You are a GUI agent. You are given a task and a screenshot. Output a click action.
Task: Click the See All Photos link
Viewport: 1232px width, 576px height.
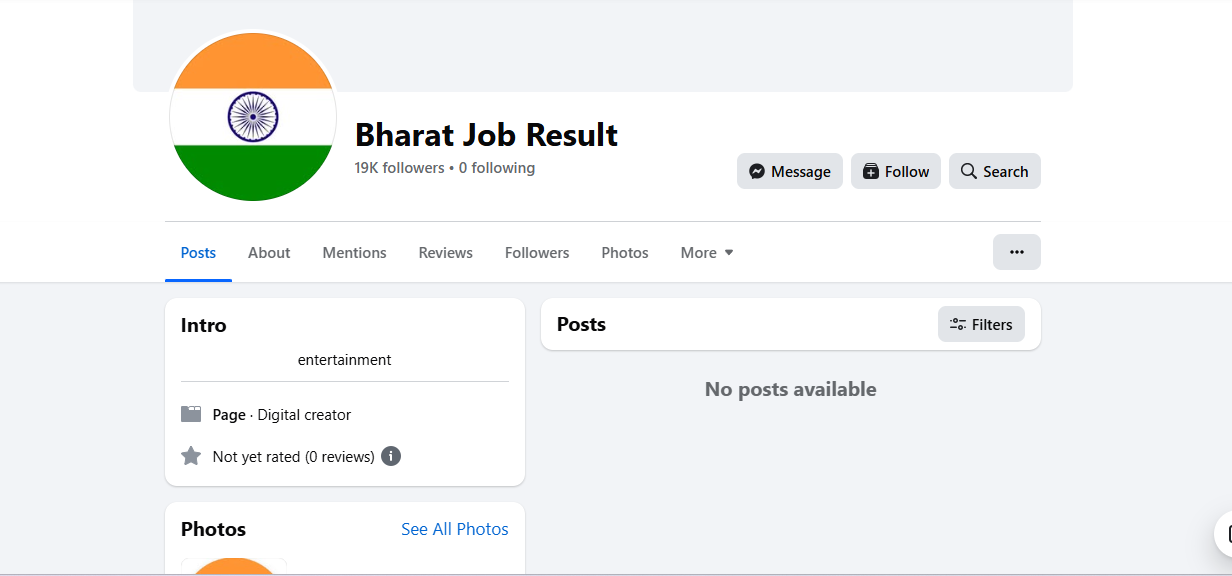(454, 529)
